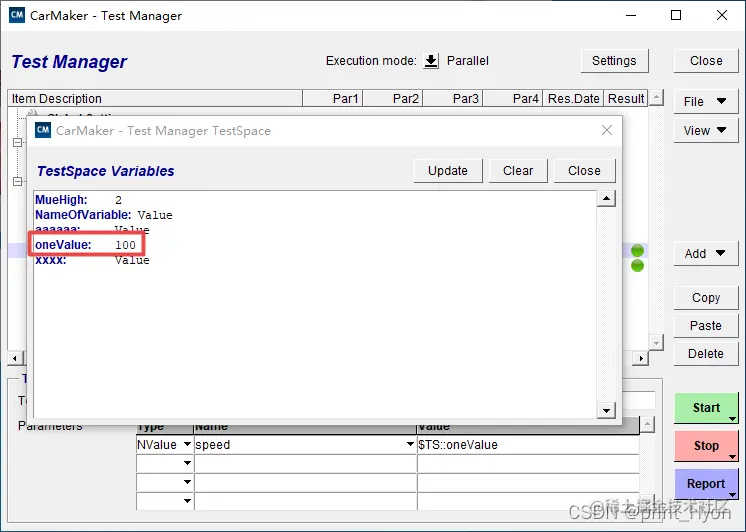The width and height of the screenshot is (746, 532).
Task: Click the Execution mode download-arrow icon
Action: click(x=431, y=61)
